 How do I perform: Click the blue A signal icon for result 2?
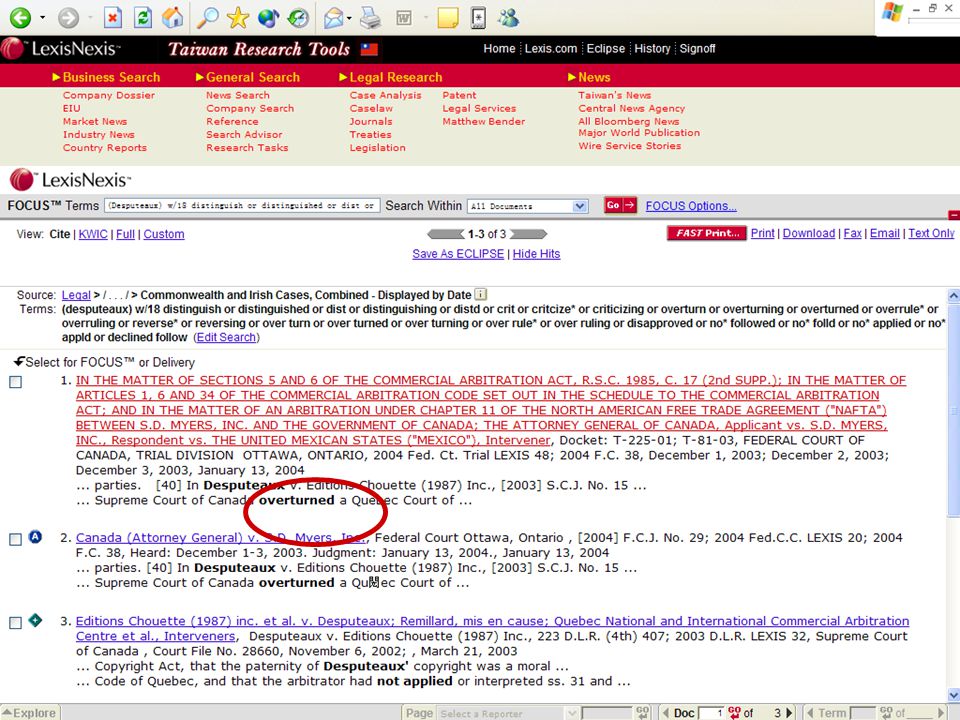36,537
